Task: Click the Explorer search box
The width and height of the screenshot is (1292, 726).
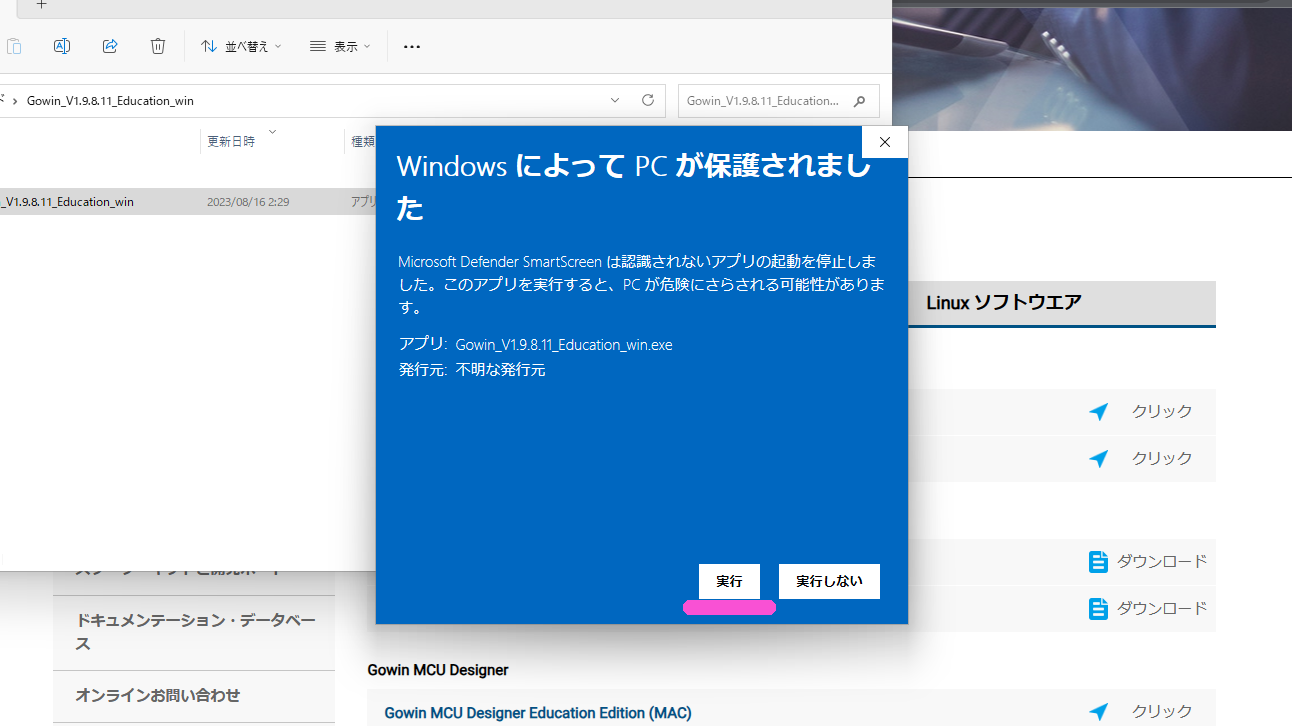Action: (x=779, y=101)
